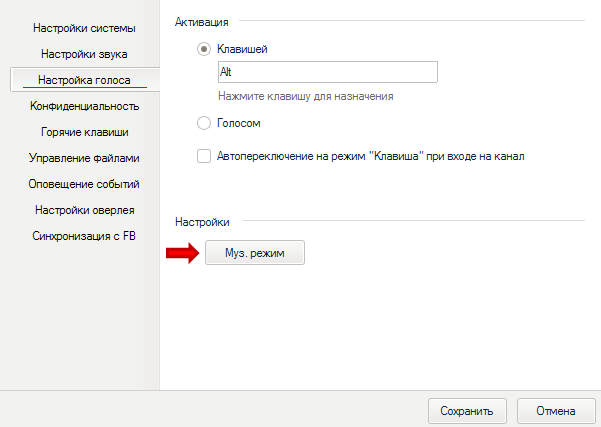Image resolution: width=601 pixels, height=427 pixels.
Task: Click the Alt key assignment field
Action: (328, 72)
